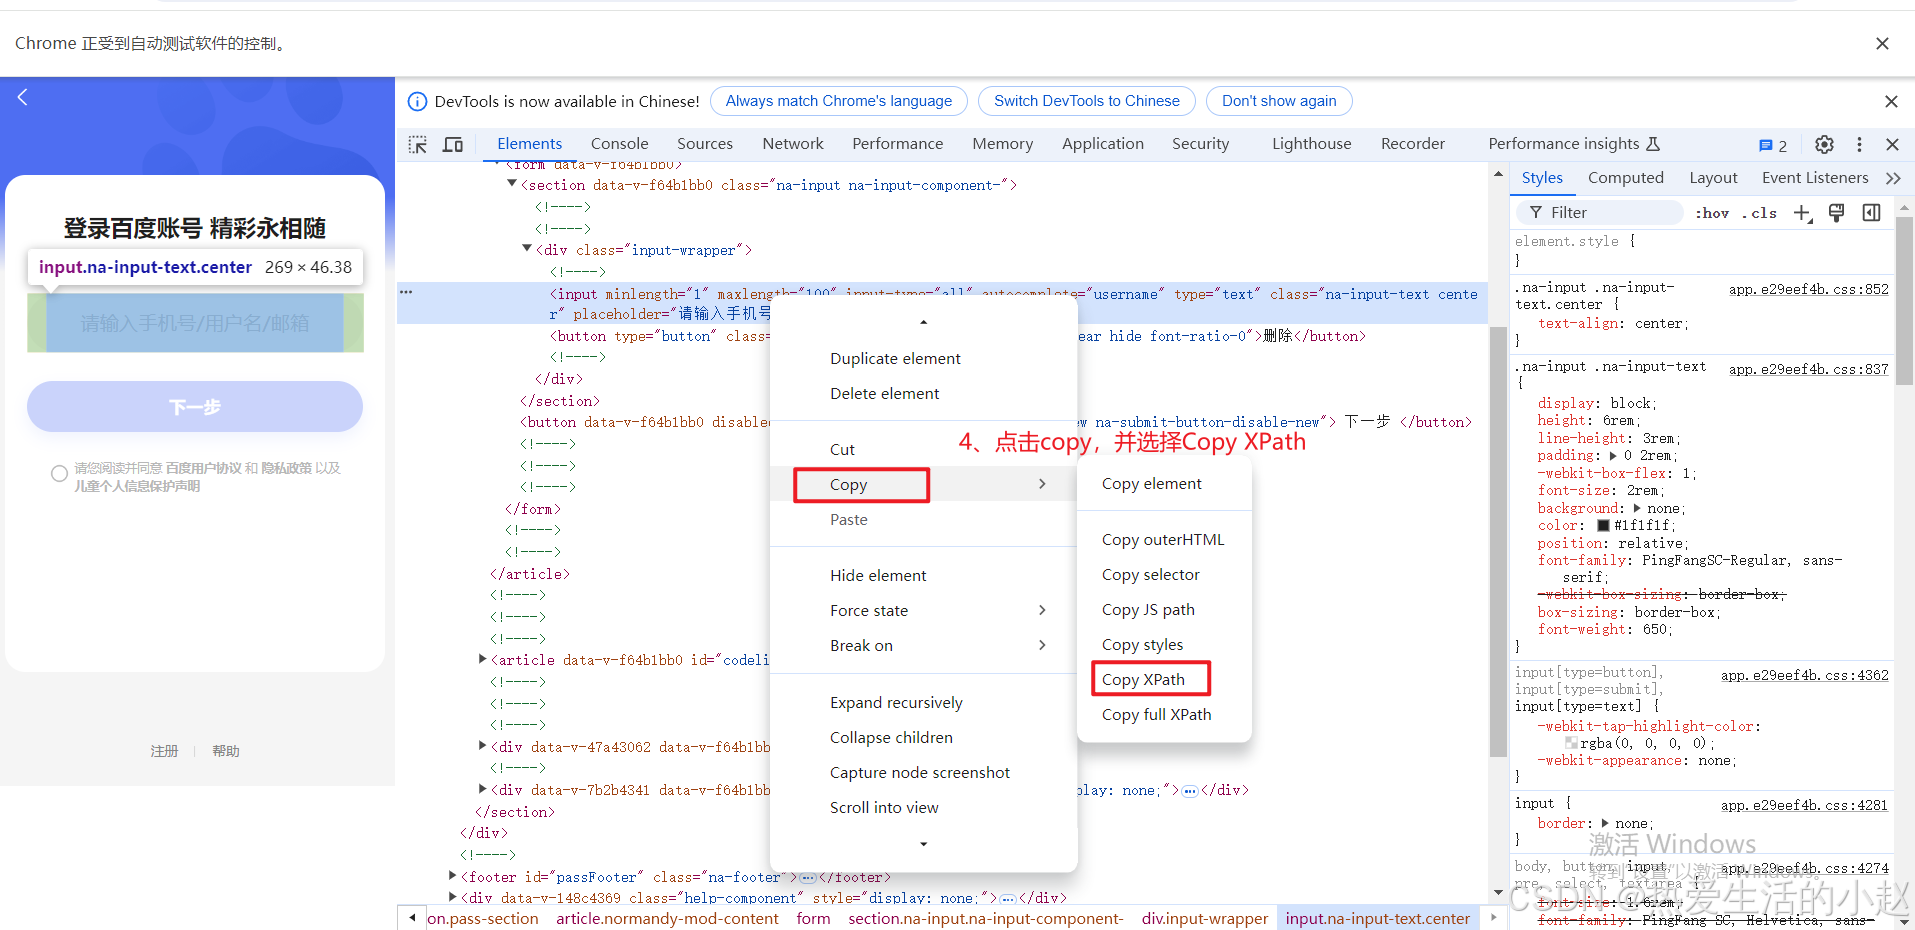Click the rgba(0,0,0,0) color swatch
The height and width of the screenshot is (930, 1915).
click(x=1571, y=743)
